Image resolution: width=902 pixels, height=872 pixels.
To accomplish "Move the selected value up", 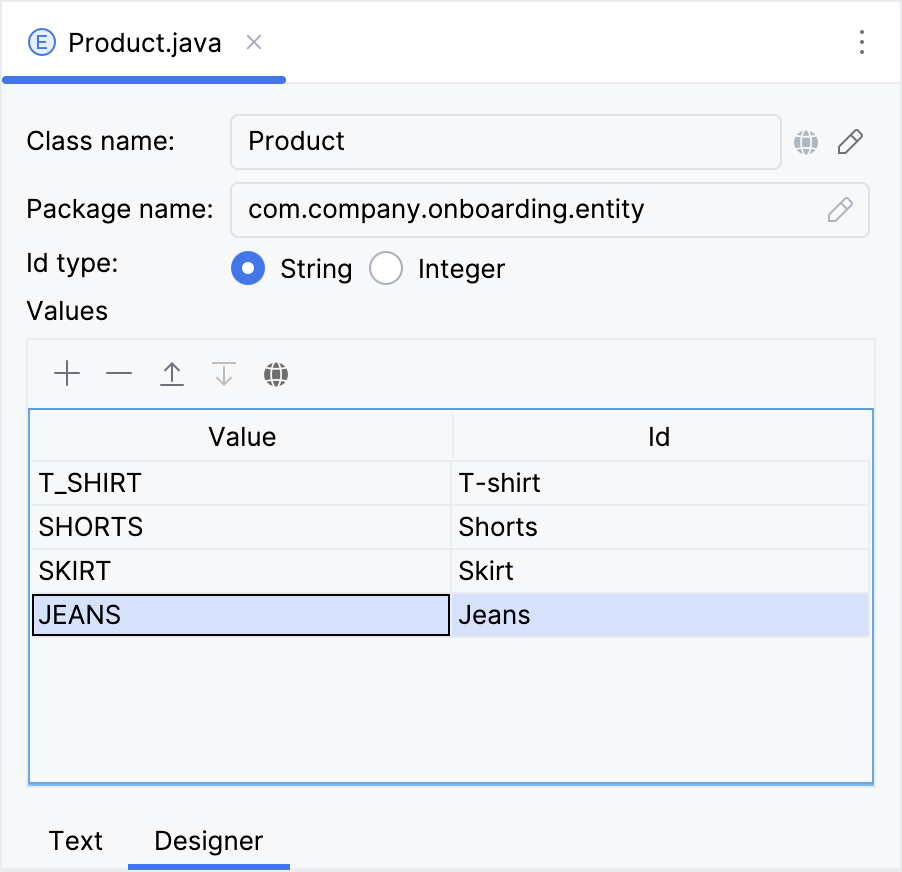I will [x=172, y=373].
